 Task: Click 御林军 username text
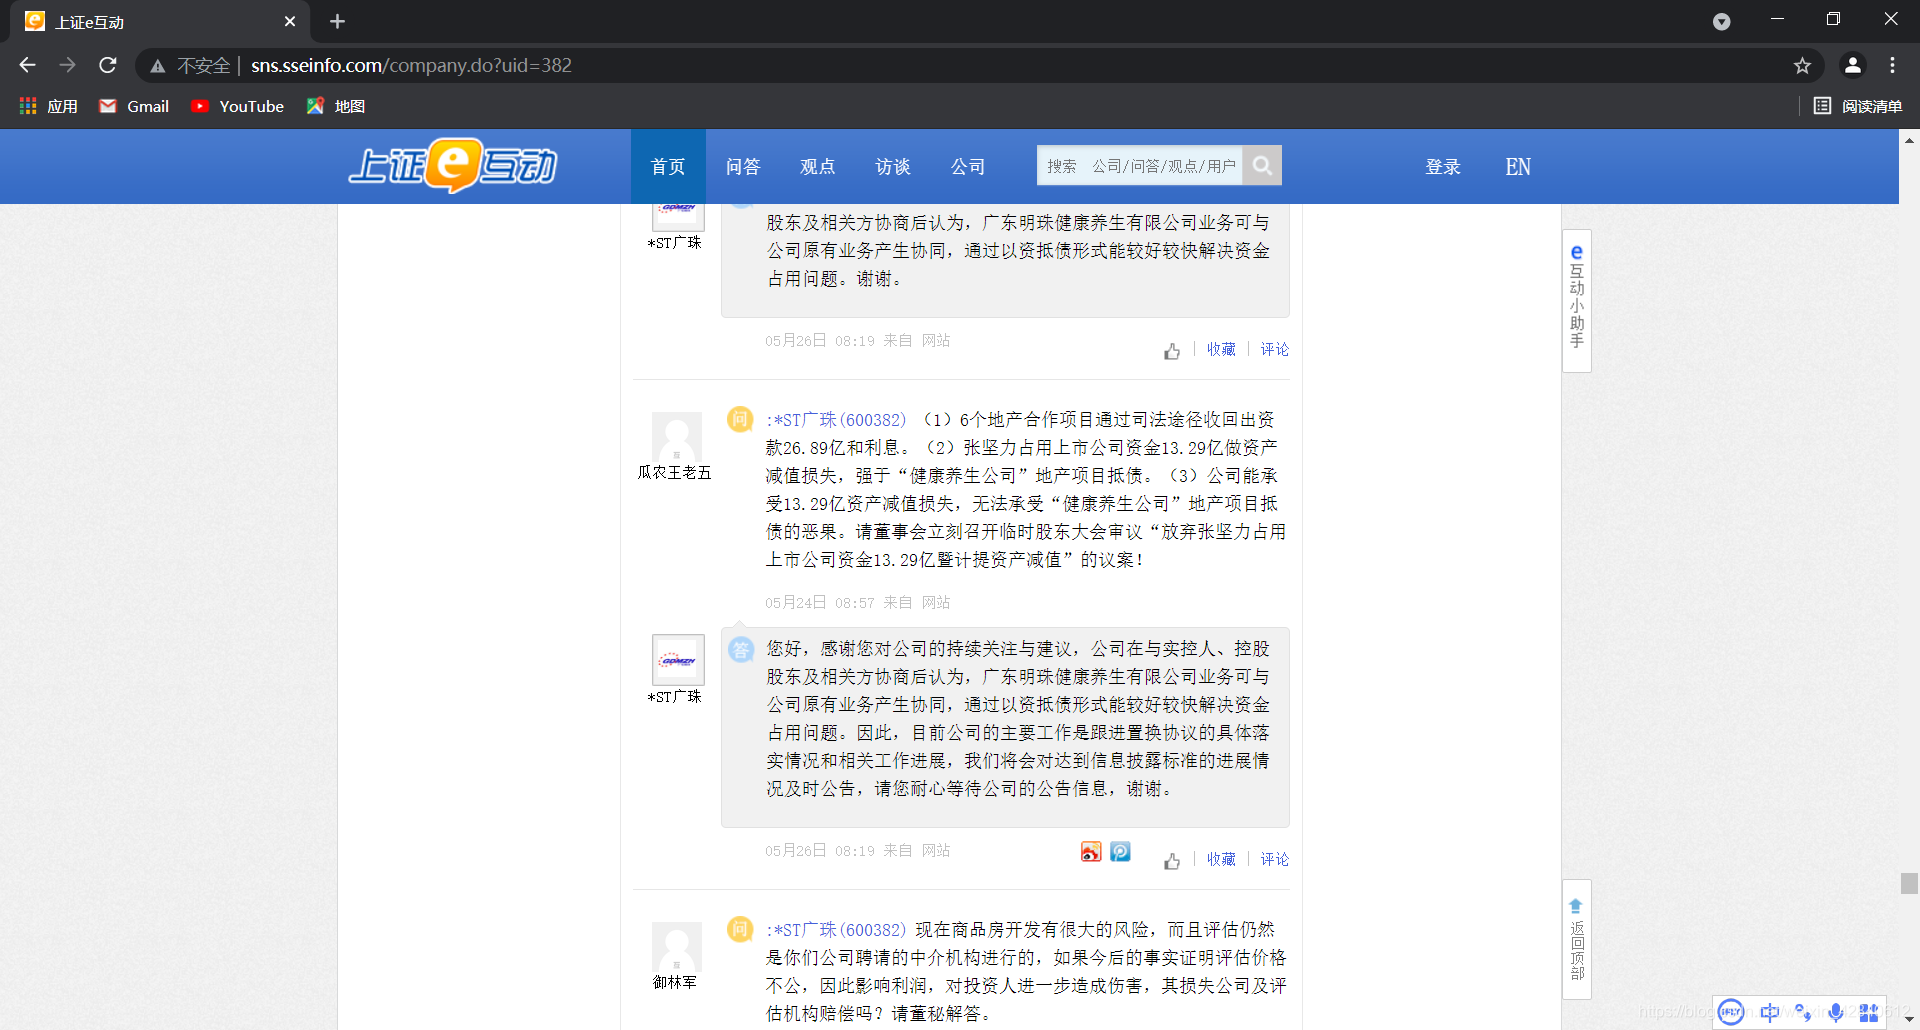(x=675, y=983)
